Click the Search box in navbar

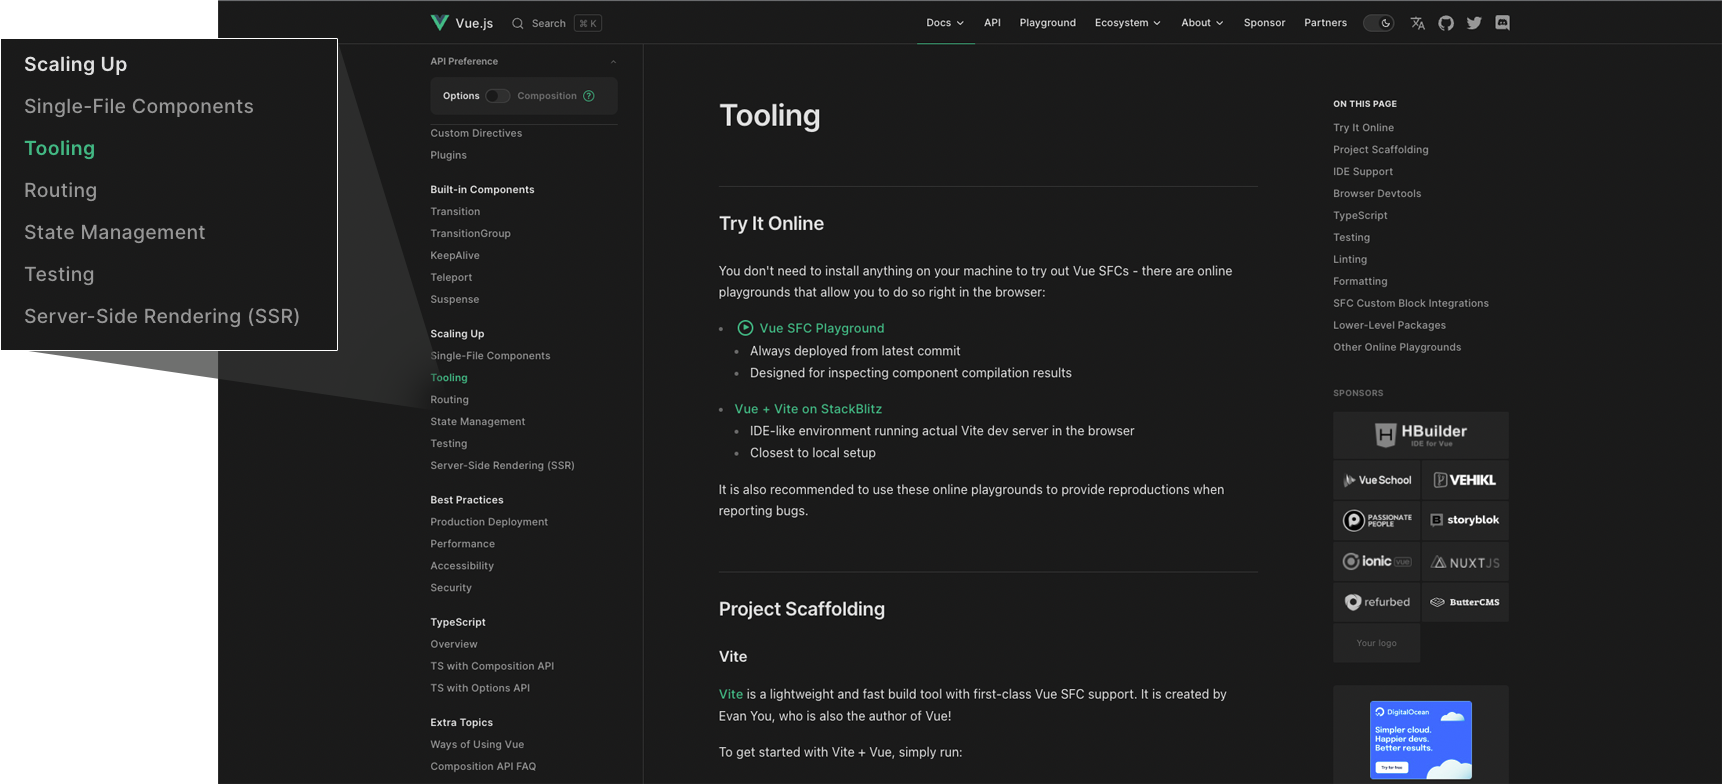556,23
